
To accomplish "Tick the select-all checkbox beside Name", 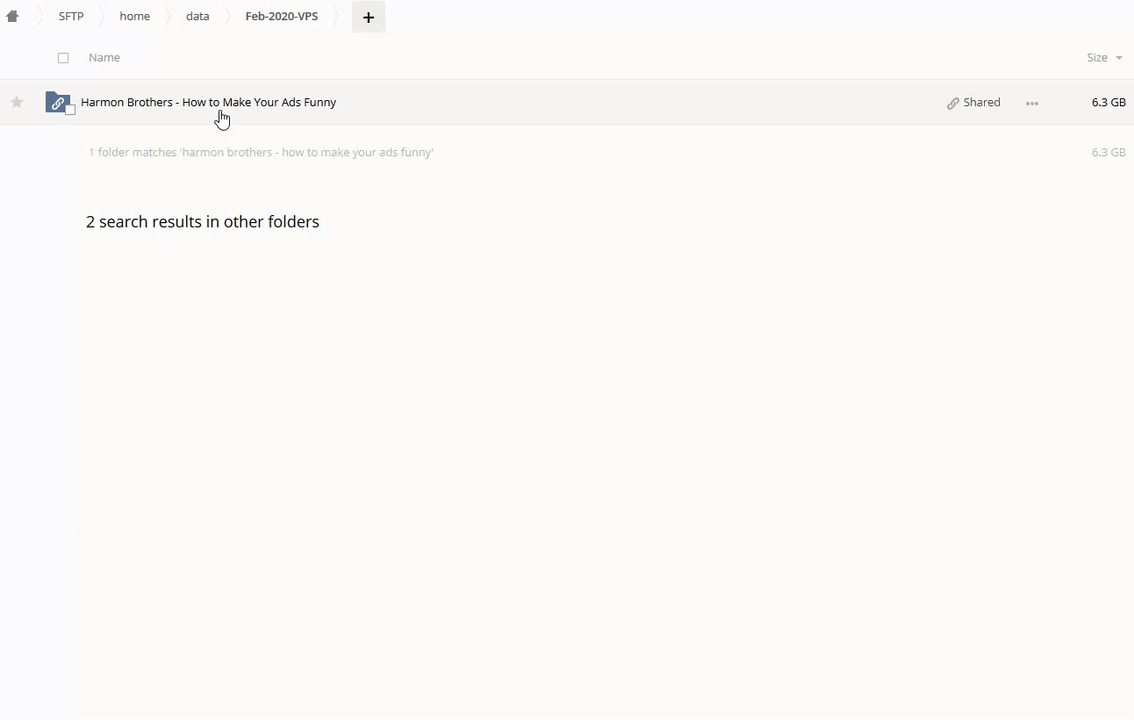I will click(x=63, y=58).
